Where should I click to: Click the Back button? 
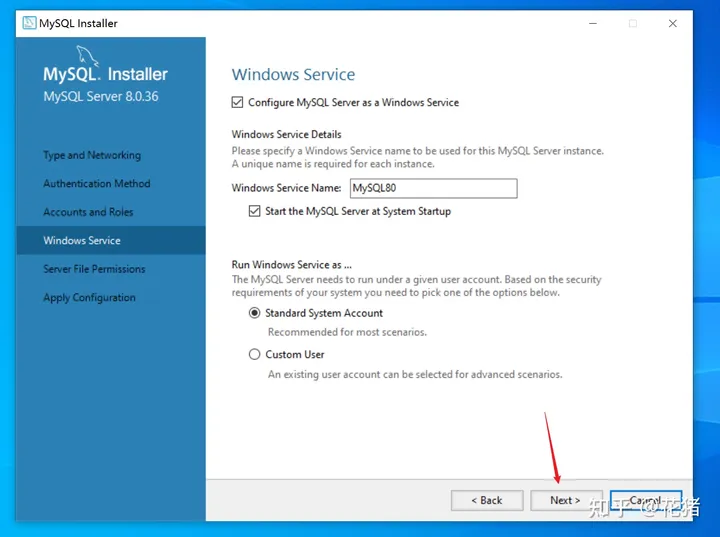click(487, 500)
